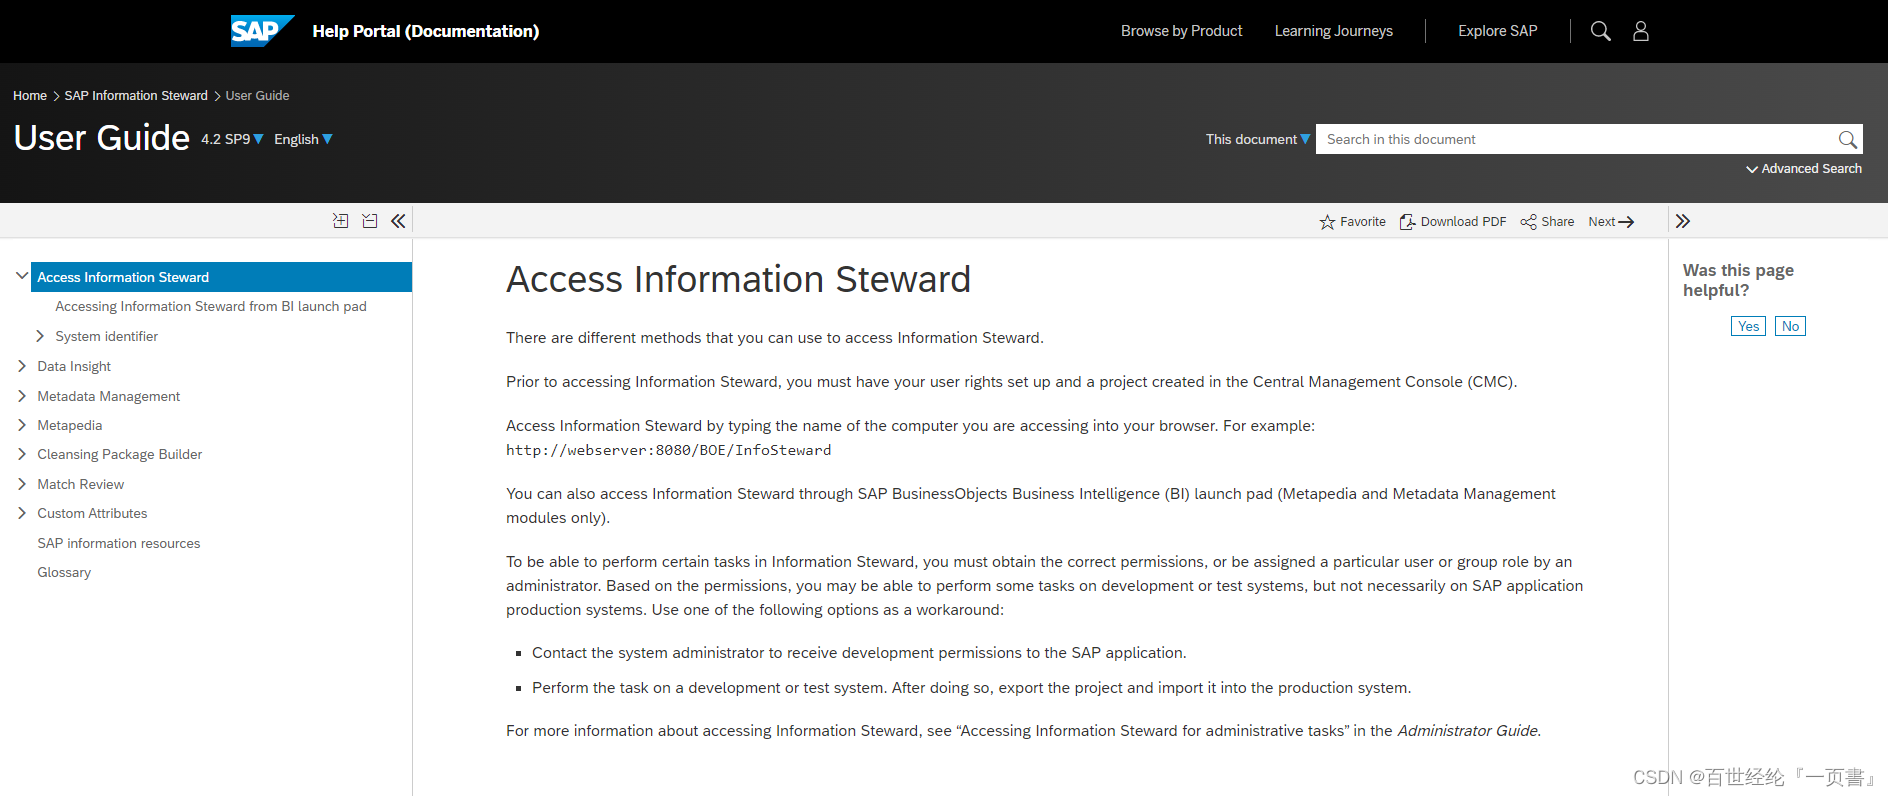Open the site search magnifier icon
Viewport: 1888px width, 796px height.
pos(1600,31)
